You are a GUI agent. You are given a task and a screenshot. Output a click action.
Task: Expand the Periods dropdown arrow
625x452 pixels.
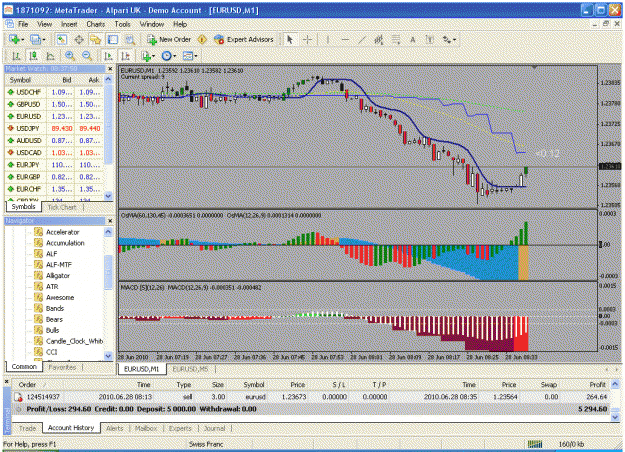(175, 56)
